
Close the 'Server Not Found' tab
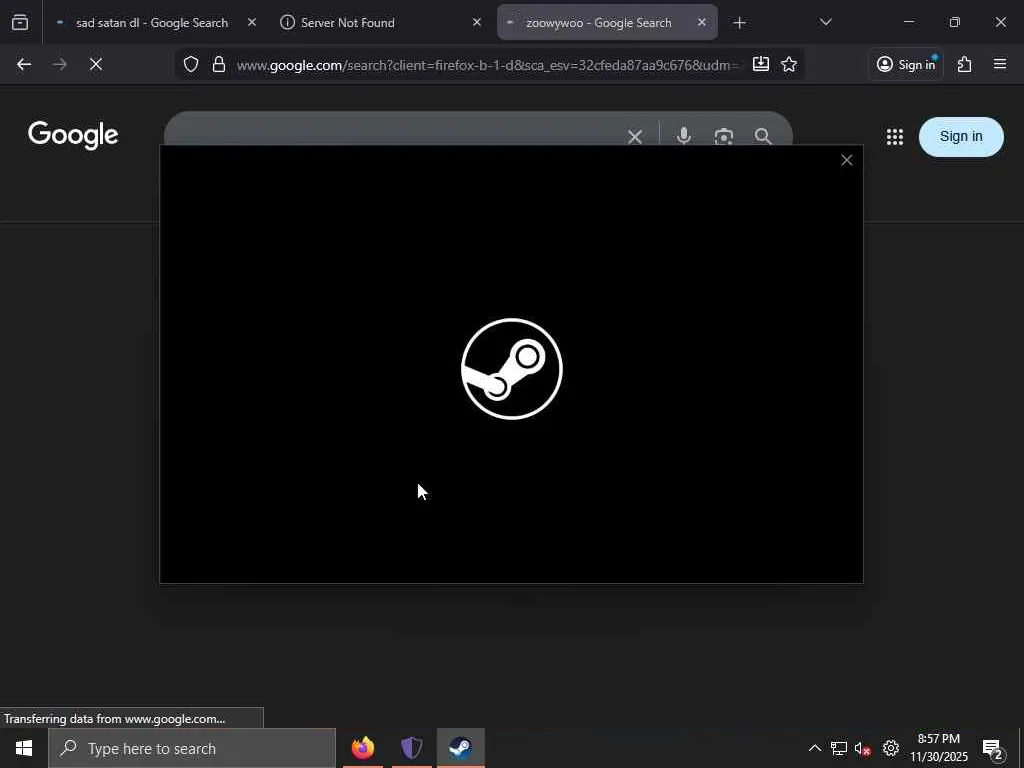tap(477, 22)
